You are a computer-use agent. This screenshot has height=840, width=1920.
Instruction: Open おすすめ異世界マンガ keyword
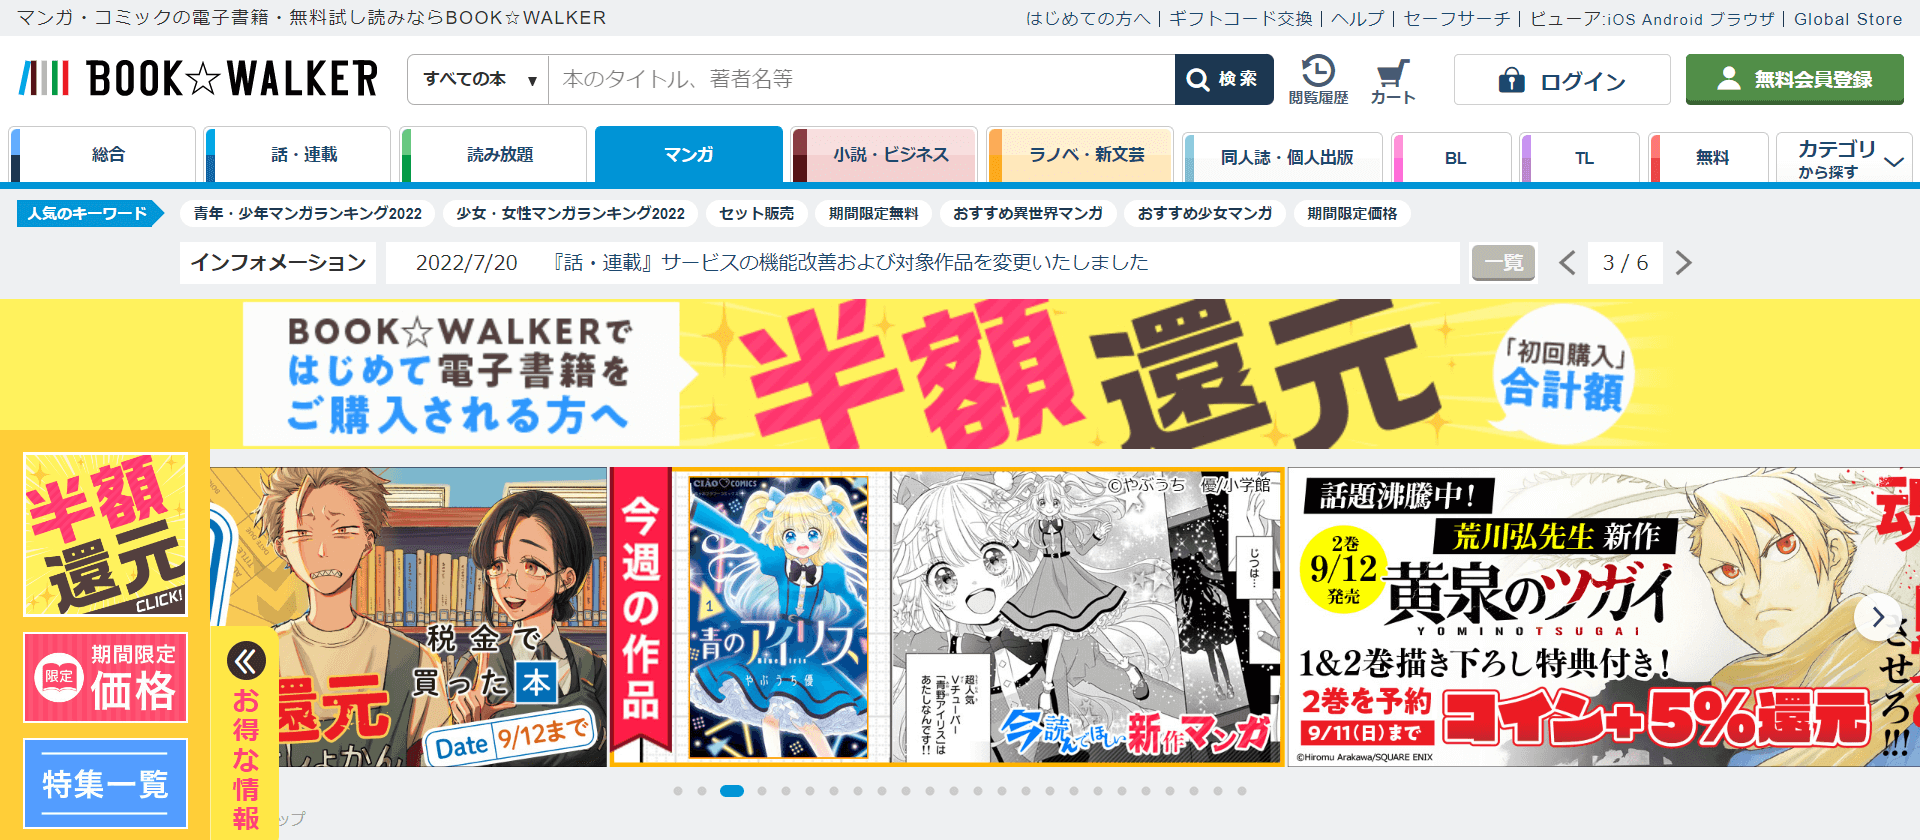click(x=1028, y=213)
